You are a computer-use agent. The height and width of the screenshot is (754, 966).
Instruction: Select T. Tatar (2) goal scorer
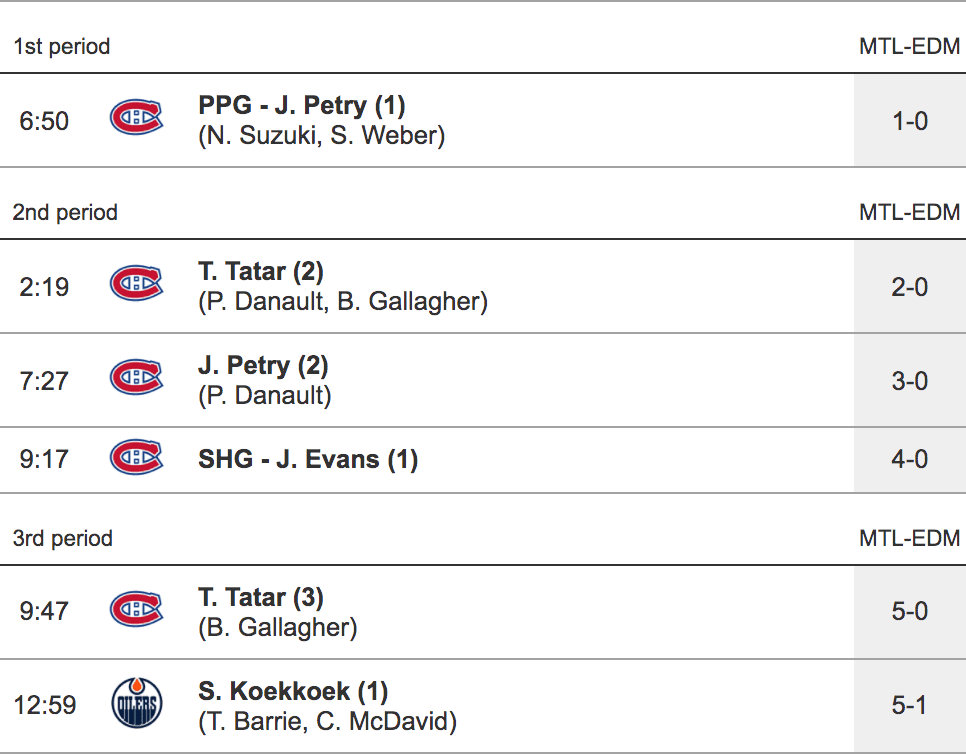click(x=261, y=271)
